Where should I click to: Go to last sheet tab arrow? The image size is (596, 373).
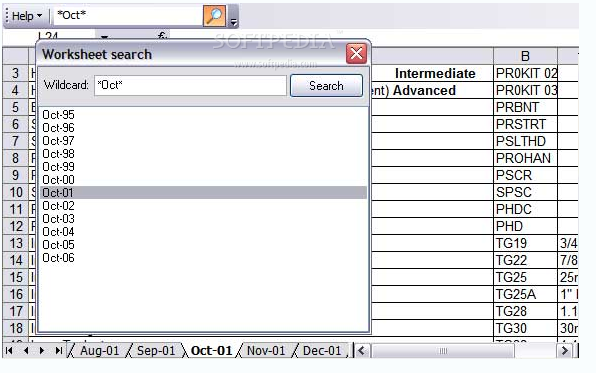click(x=58, y=351)
